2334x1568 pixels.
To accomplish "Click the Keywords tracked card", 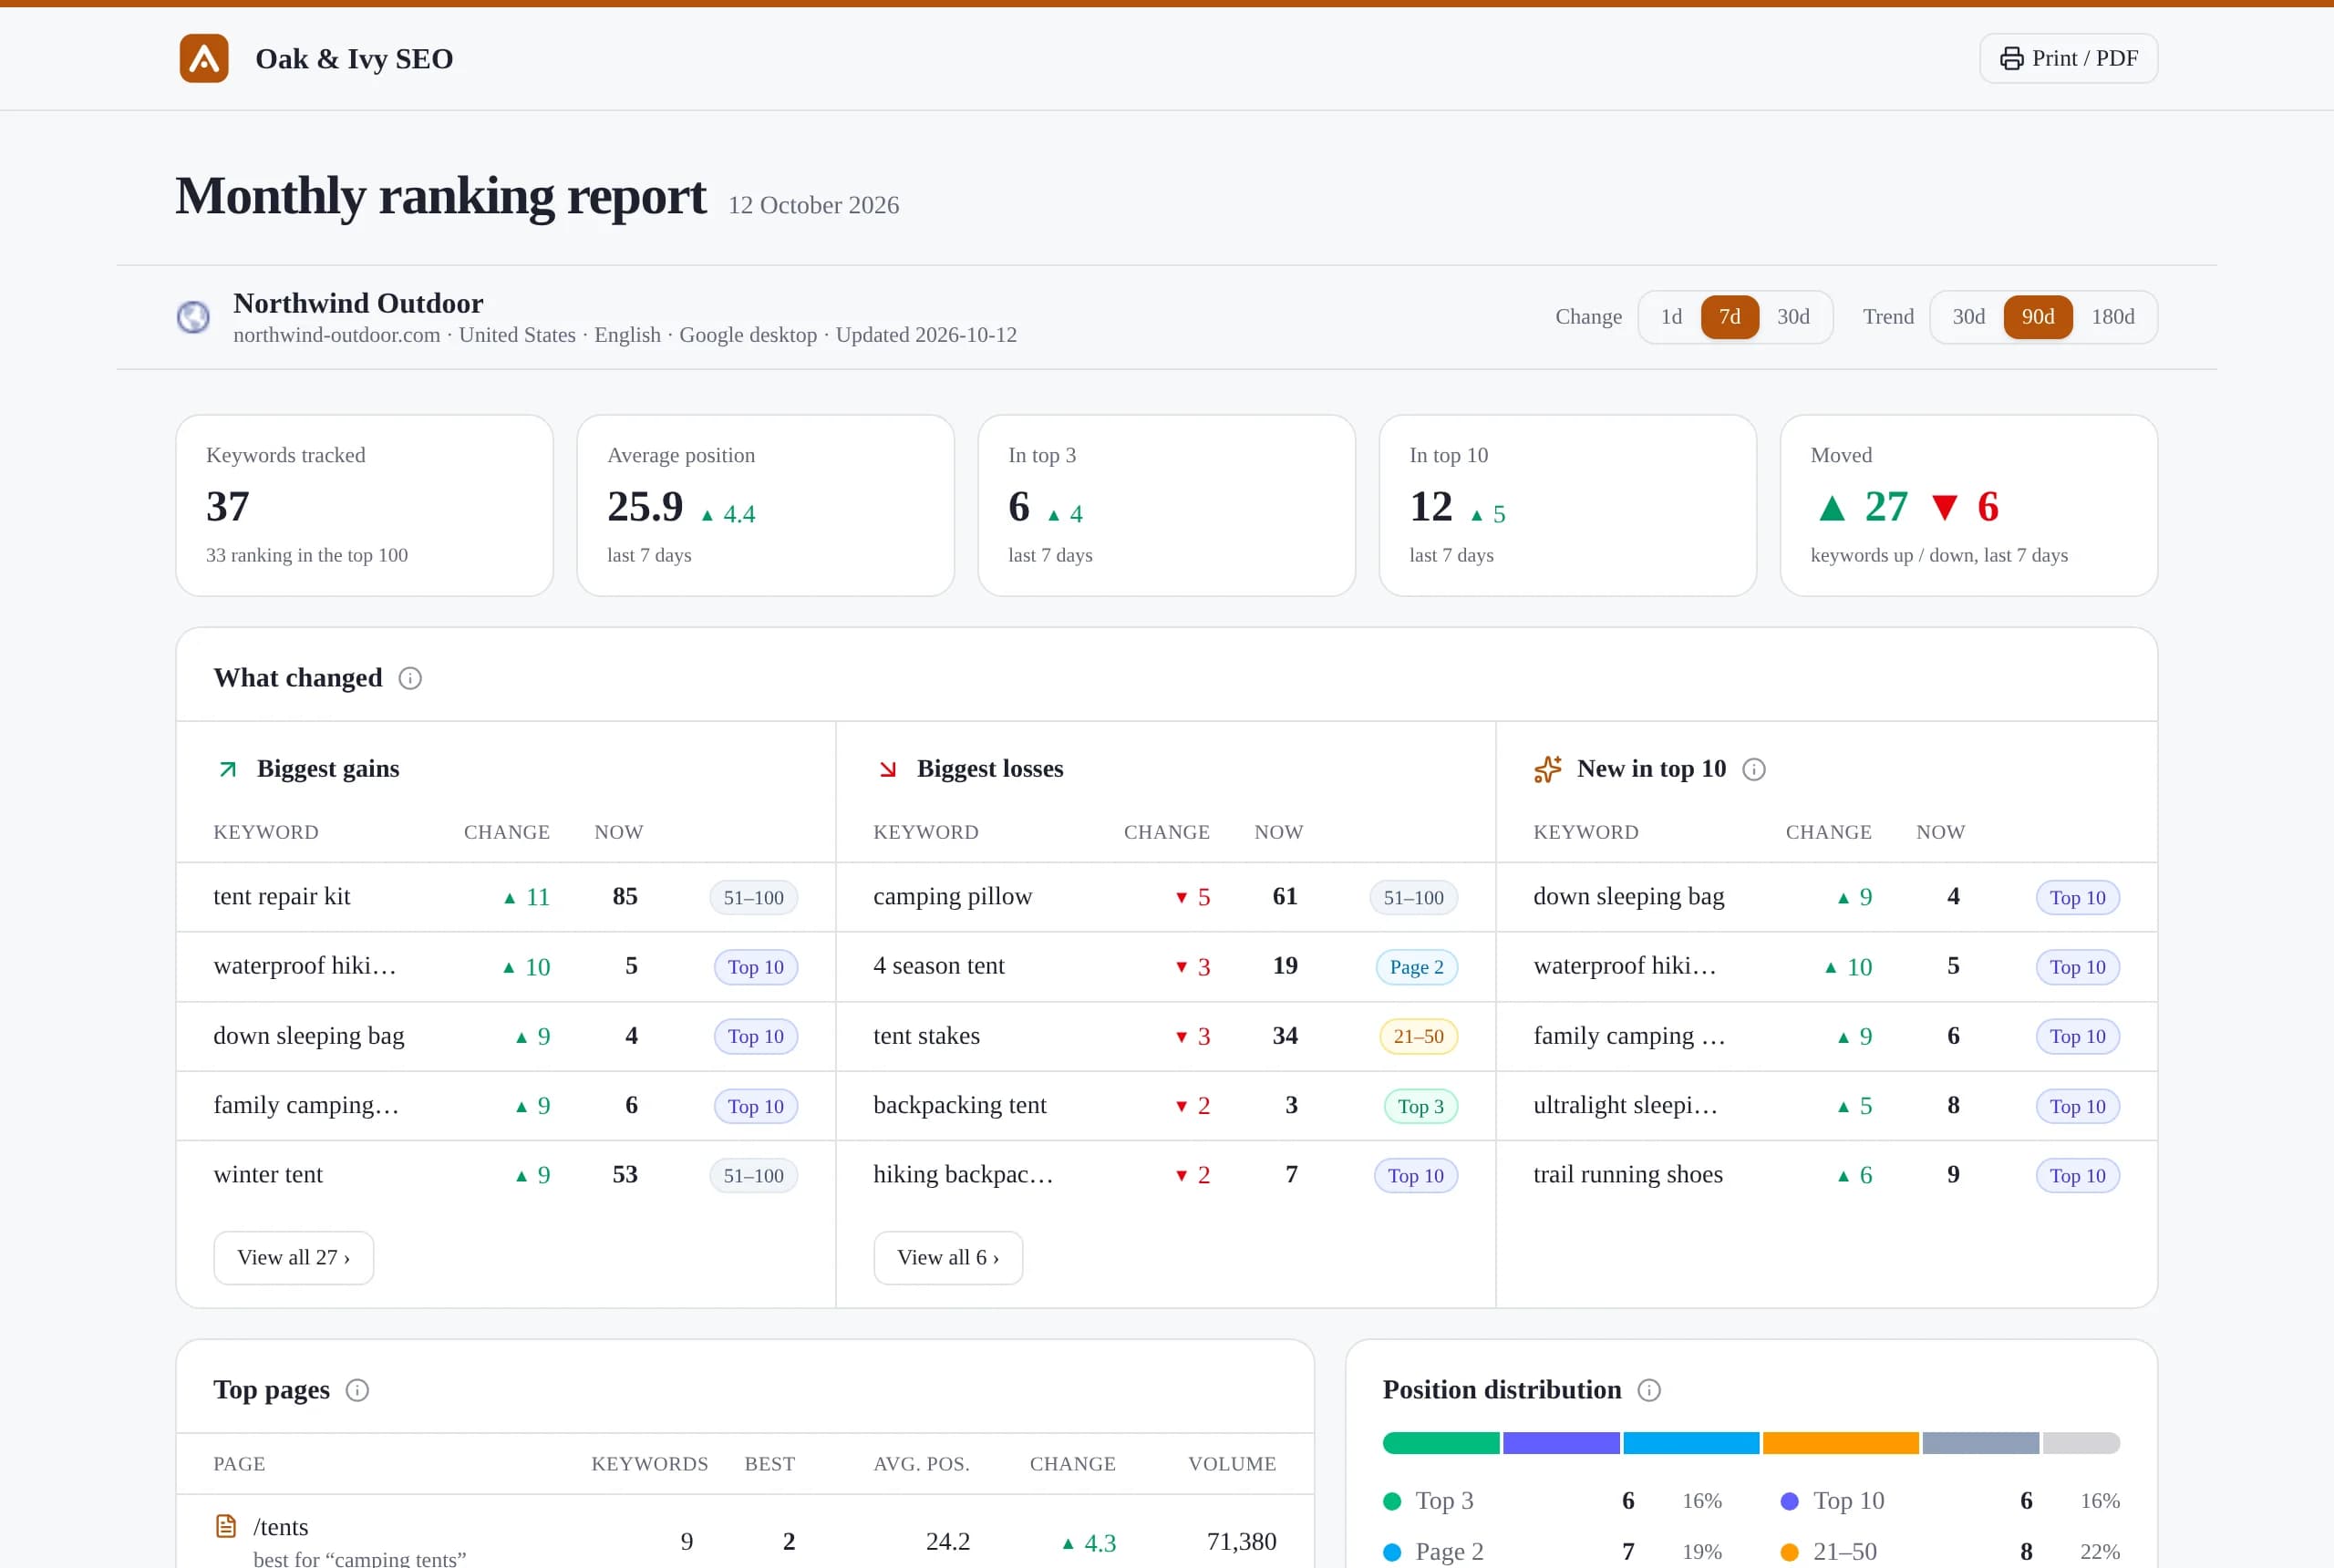I will tap(365, 506).
